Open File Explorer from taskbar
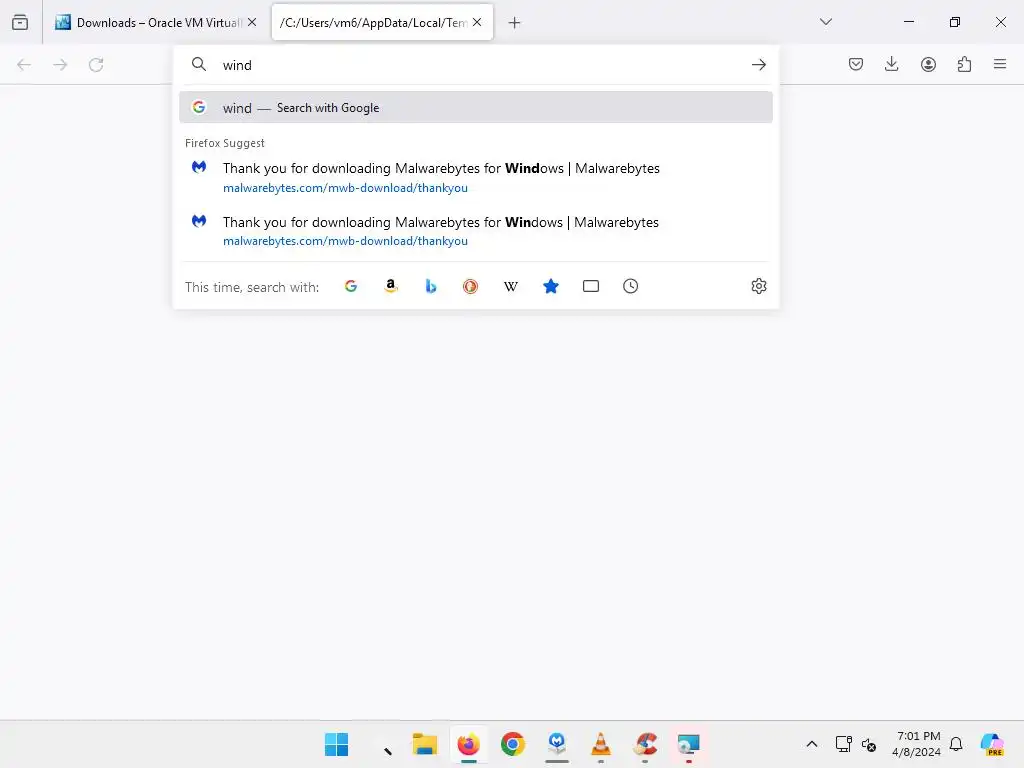The image size is (1024, 768). pos(424,744)
